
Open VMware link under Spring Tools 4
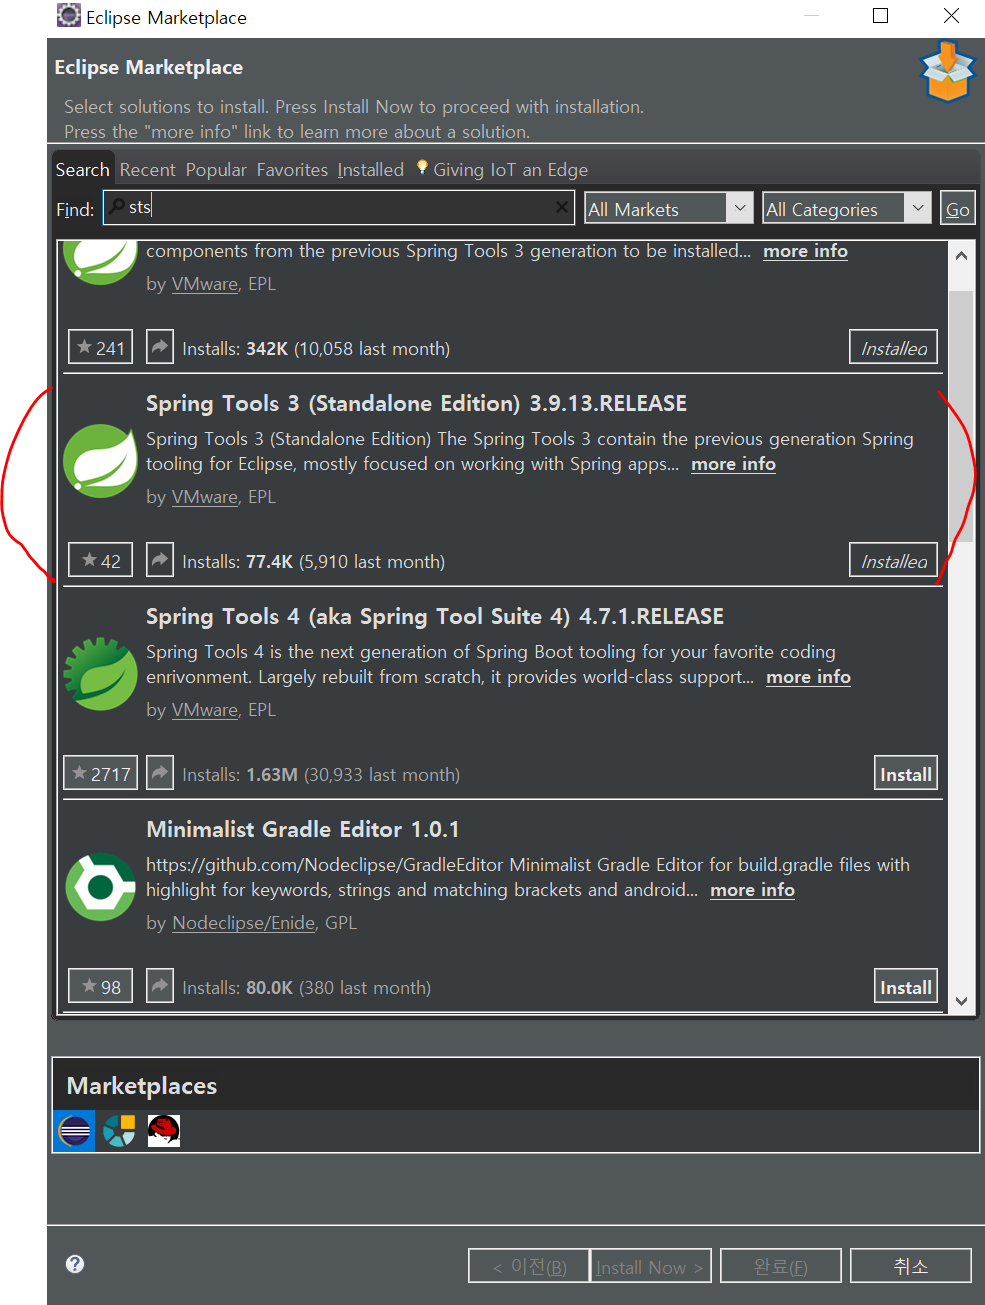(x=205, y=709)
